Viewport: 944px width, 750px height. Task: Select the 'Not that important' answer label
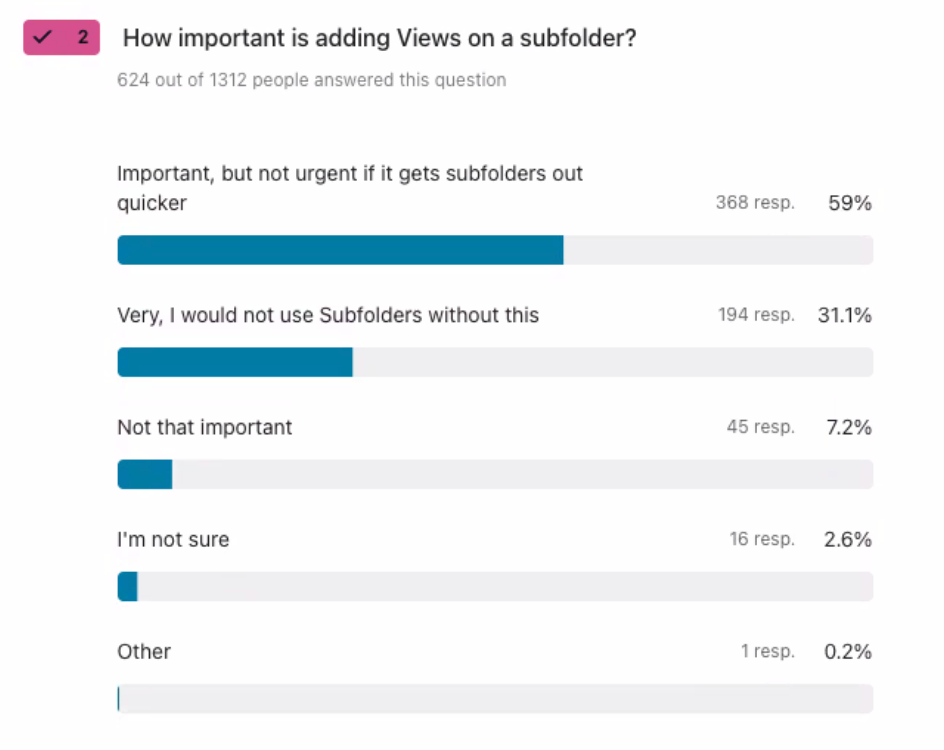(x=205, y=427)
